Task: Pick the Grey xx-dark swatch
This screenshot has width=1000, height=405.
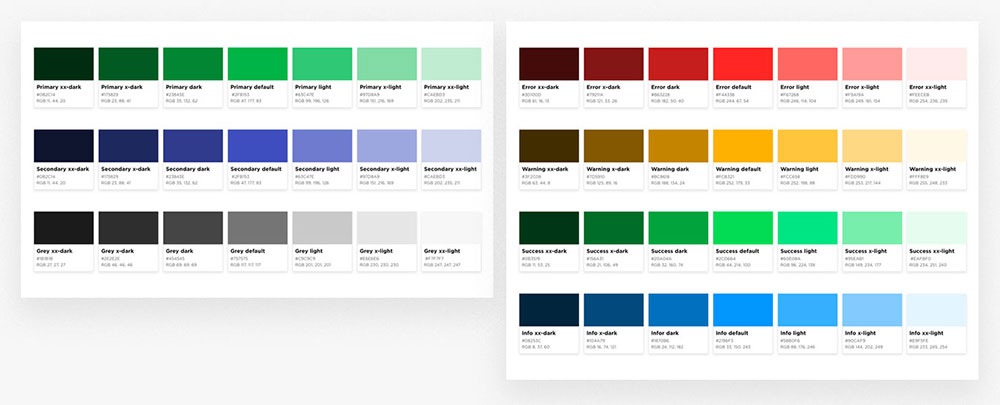Action: (64, 228)
